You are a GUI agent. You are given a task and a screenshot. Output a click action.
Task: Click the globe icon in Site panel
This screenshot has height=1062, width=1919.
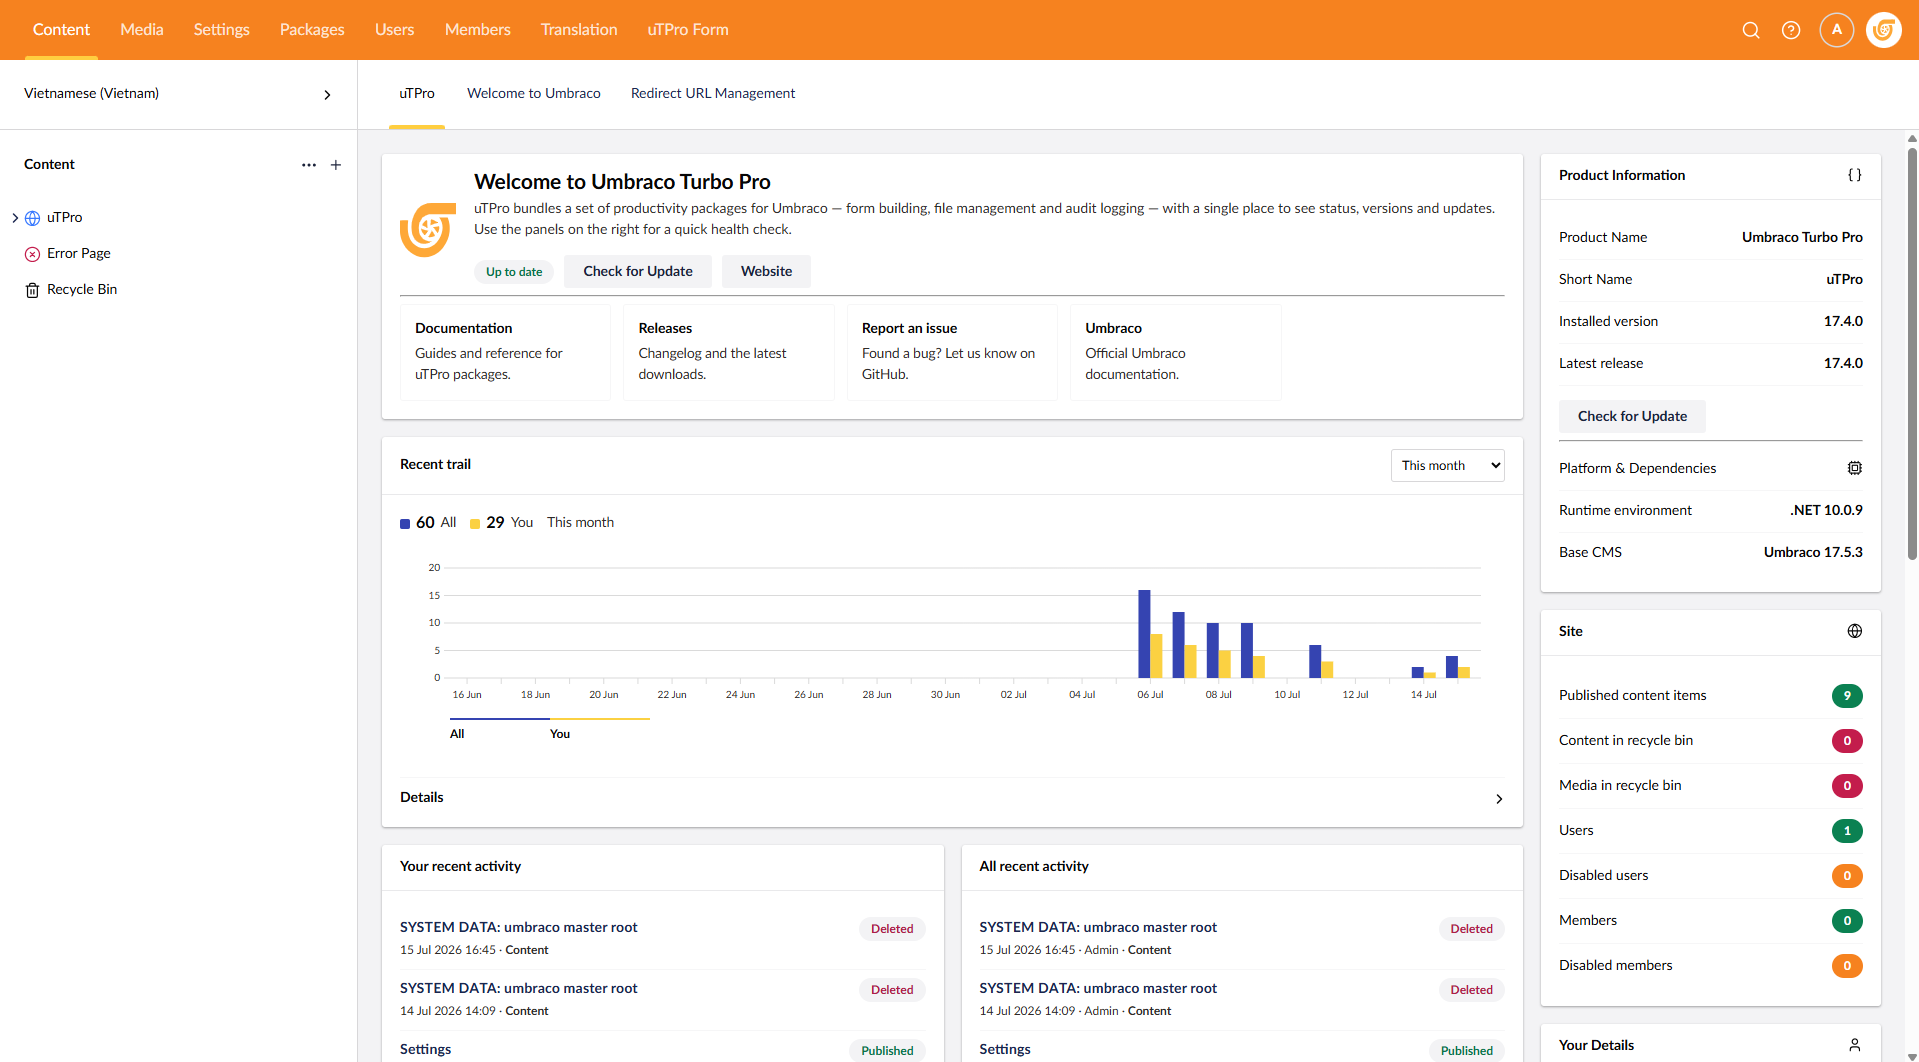click(x=1855, y=631)
